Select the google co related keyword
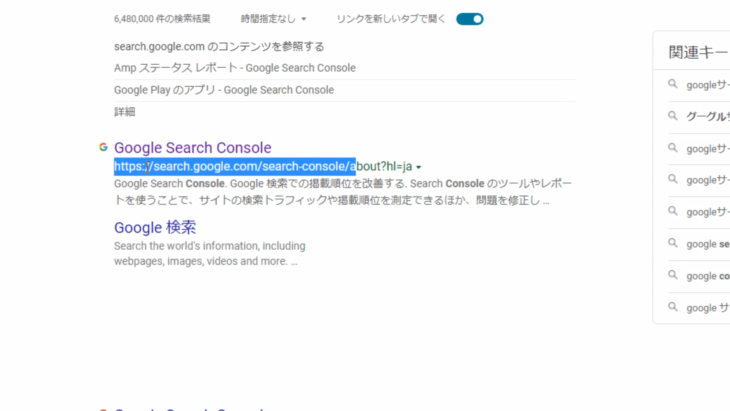730x411 pixels. (708, 276)
